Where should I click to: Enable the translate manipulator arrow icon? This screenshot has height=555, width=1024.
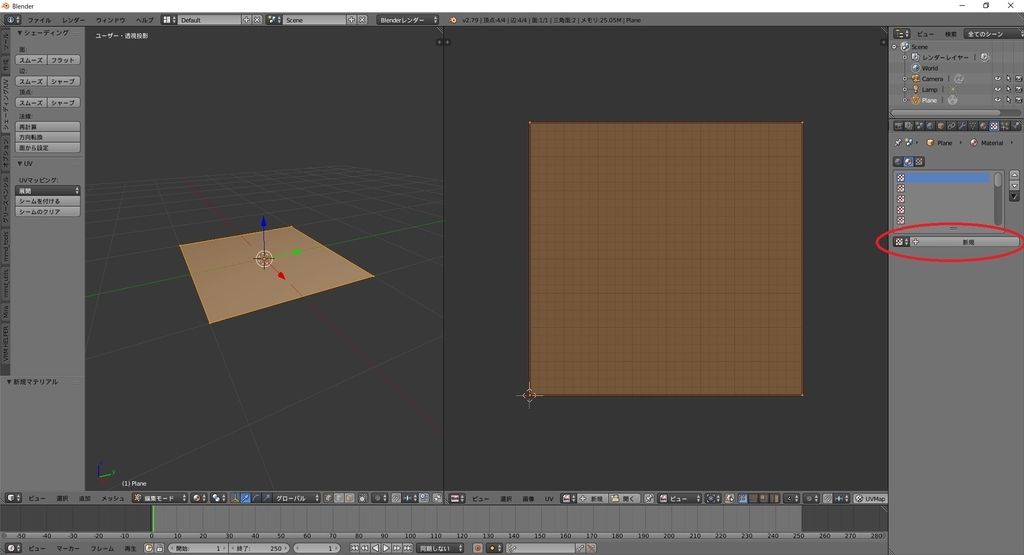(x=245, y=498)
